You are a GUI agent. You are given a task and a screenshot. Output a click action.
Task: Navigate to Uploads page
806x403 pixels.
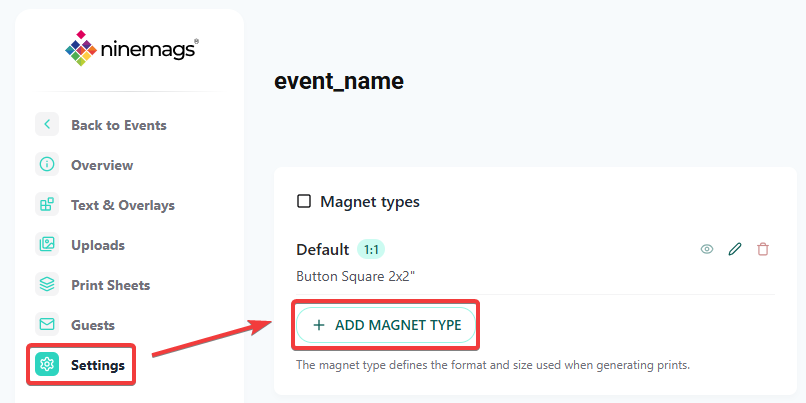tap(98, 245)
